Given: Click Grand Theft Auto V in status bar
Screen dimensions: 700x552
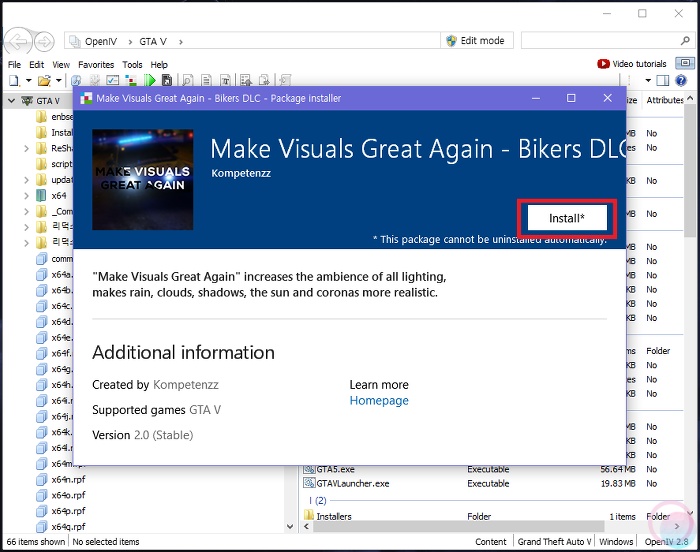Looking at the screenshot, I should pyautogui.click(x=554, y=542).
